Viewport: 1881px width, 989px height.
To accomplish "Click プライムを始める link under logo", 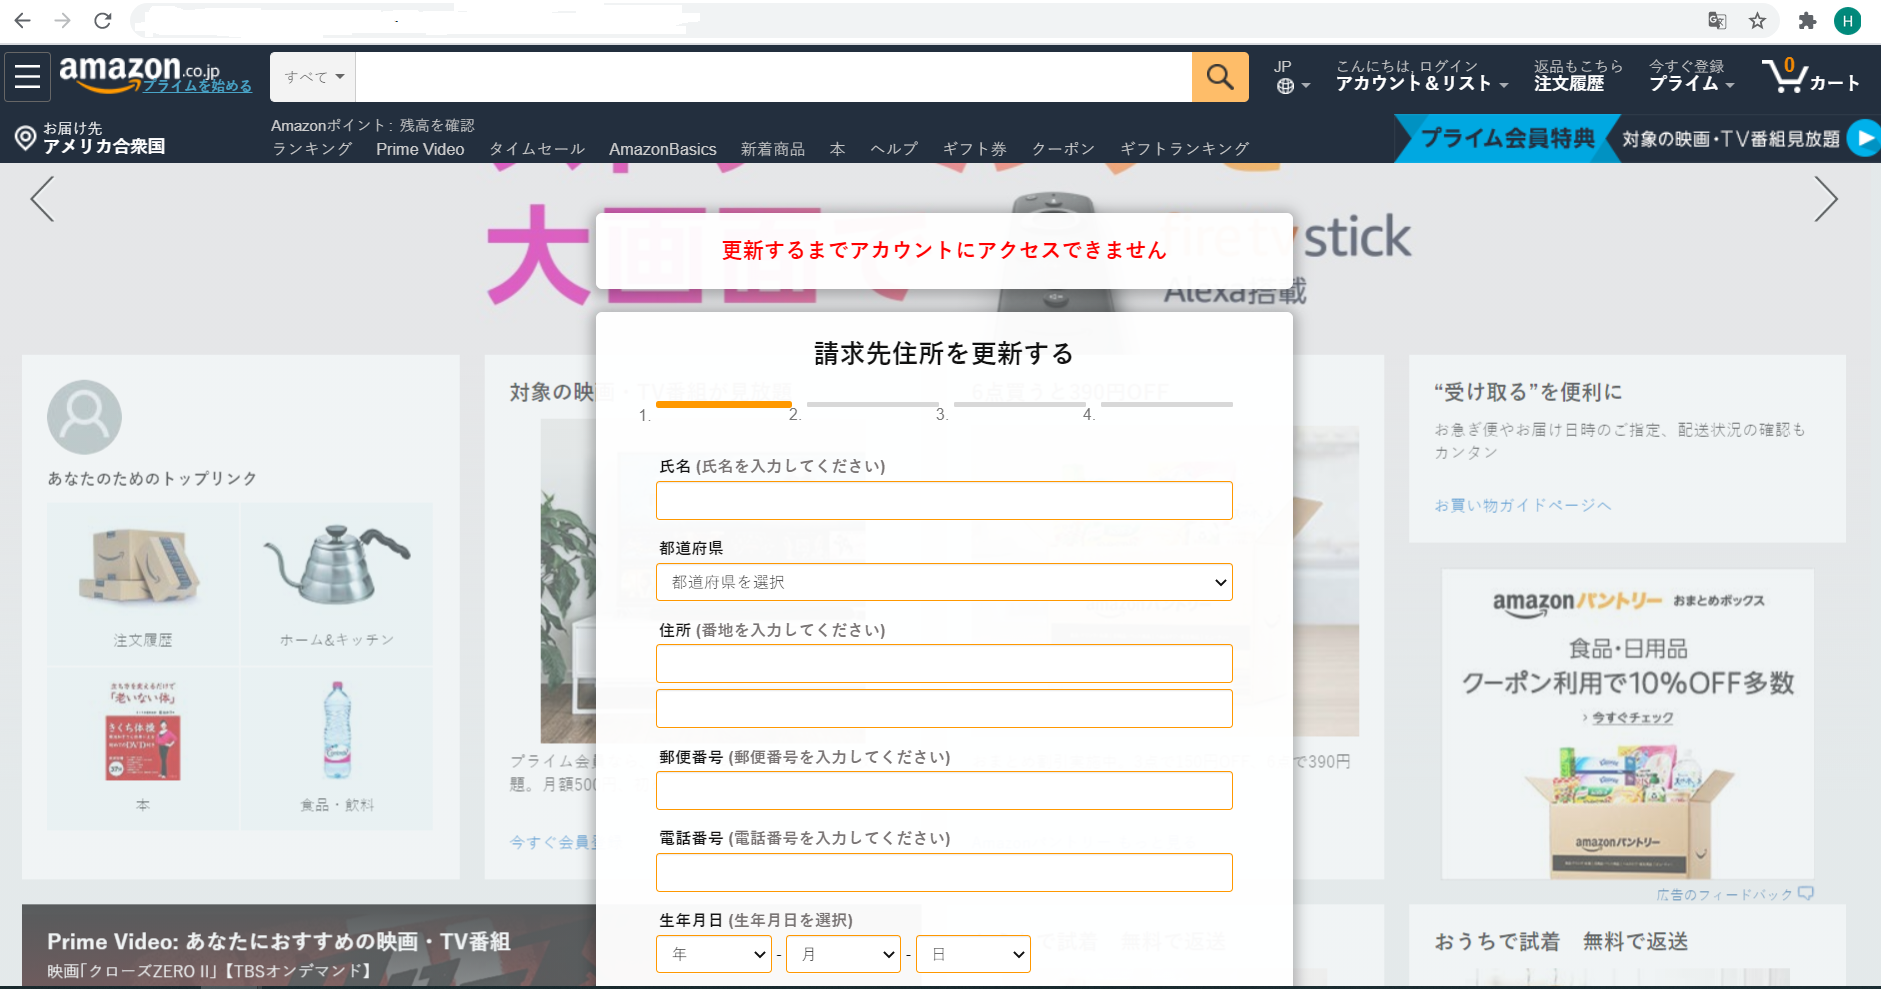I will pyautogui.click(x=197, y=86).
